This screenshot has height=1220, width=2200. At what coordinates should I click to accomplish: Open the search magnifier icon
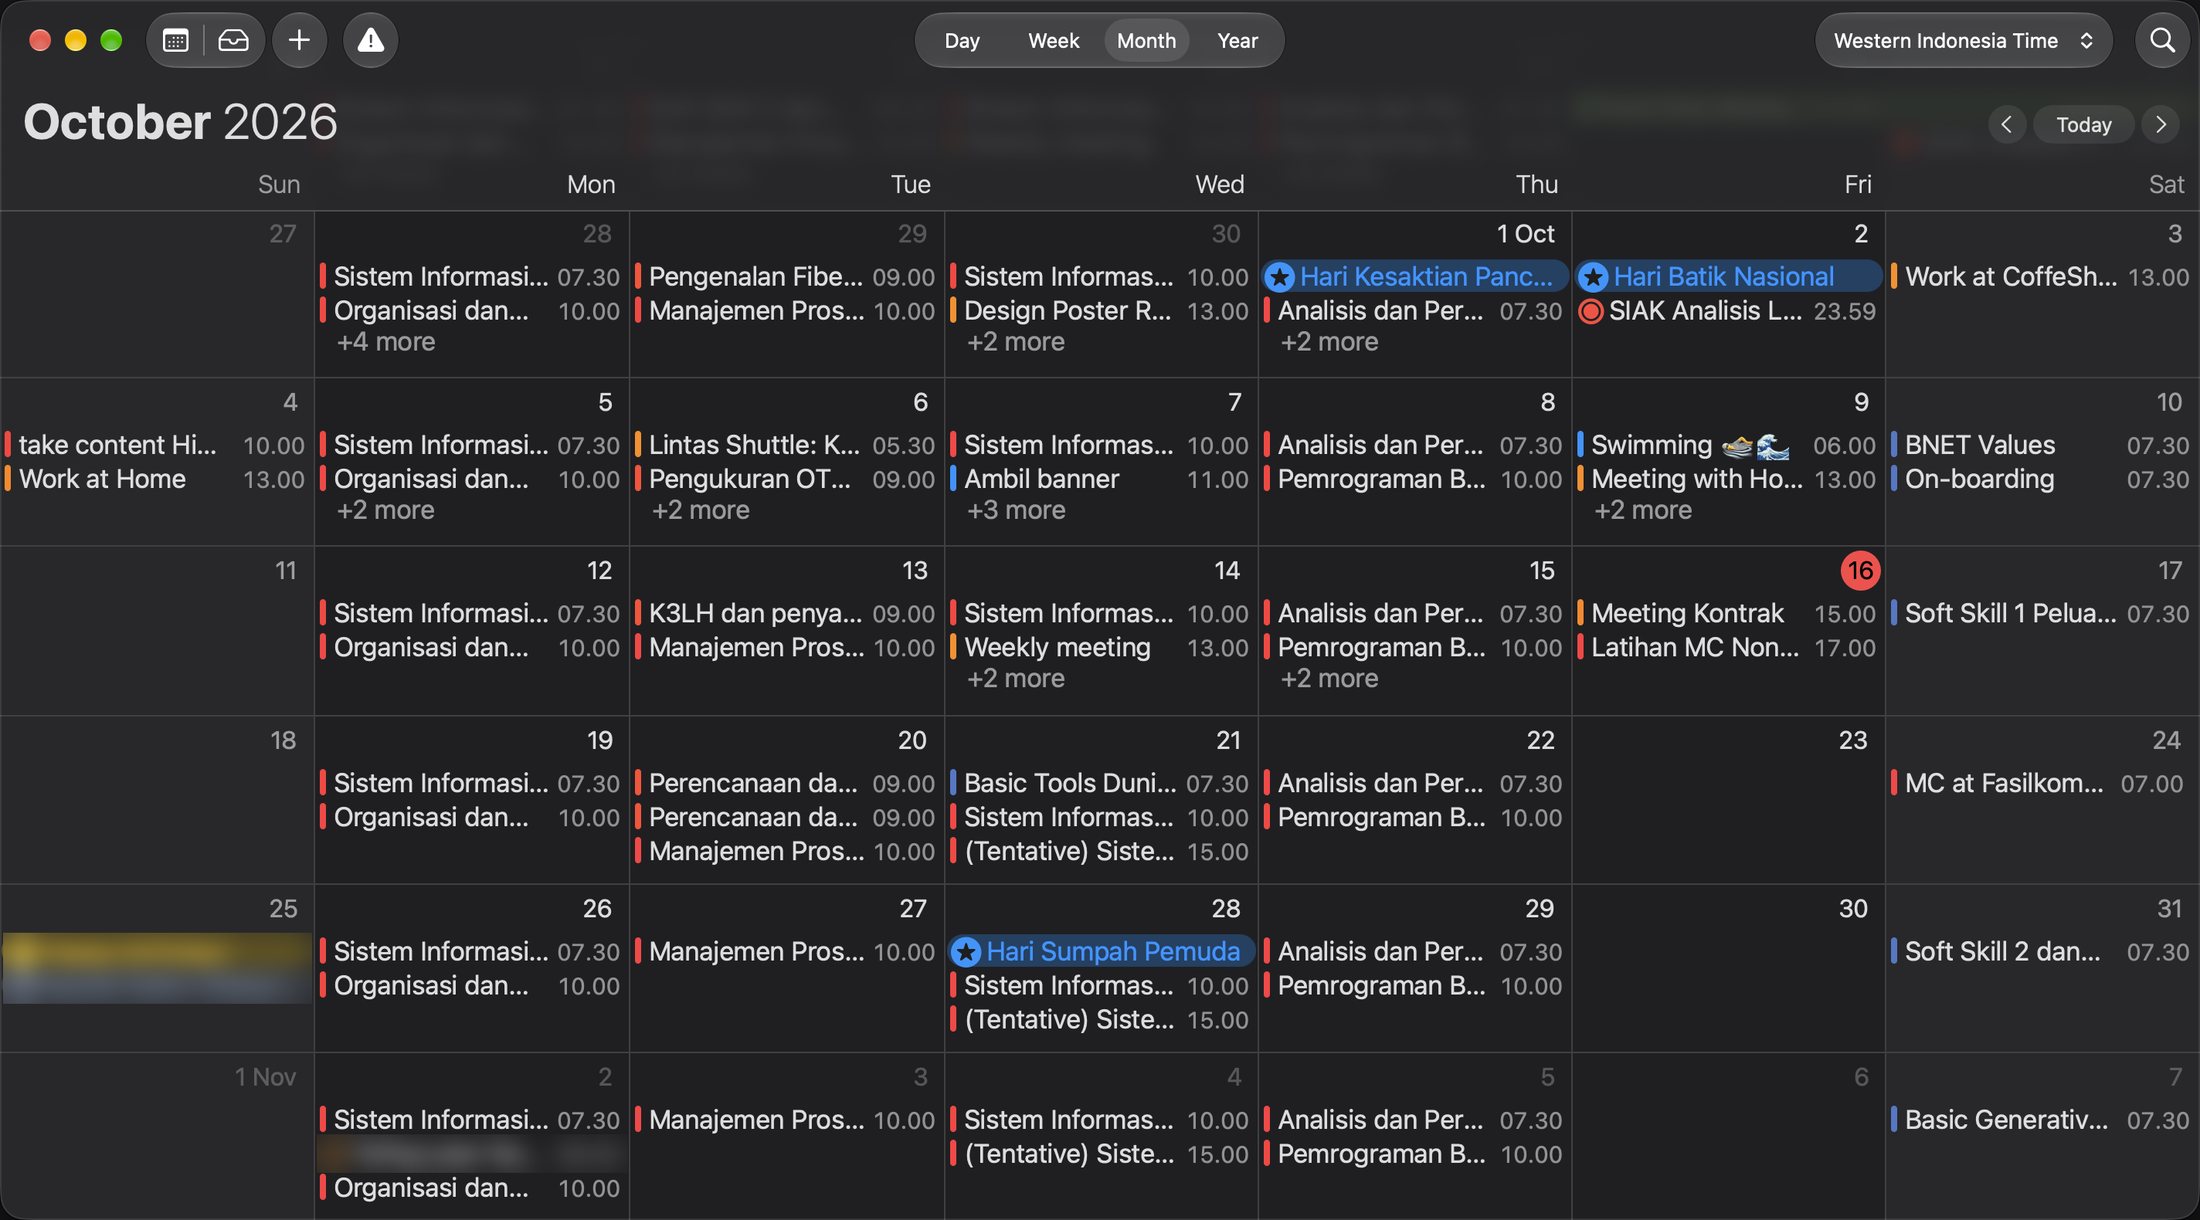(2162, 41)
